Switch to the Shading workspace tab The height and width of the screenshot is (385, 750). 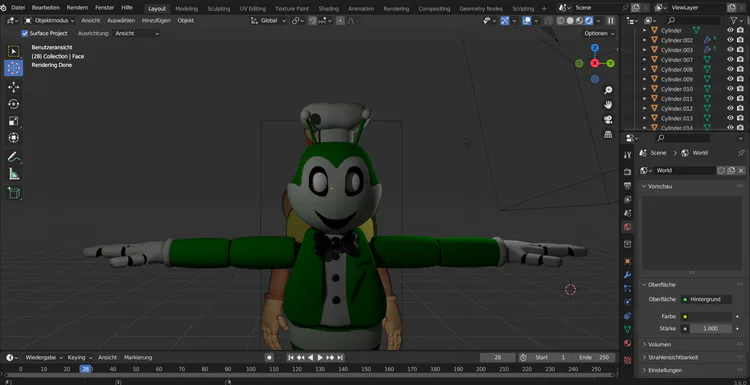click(x=329, y=9)
